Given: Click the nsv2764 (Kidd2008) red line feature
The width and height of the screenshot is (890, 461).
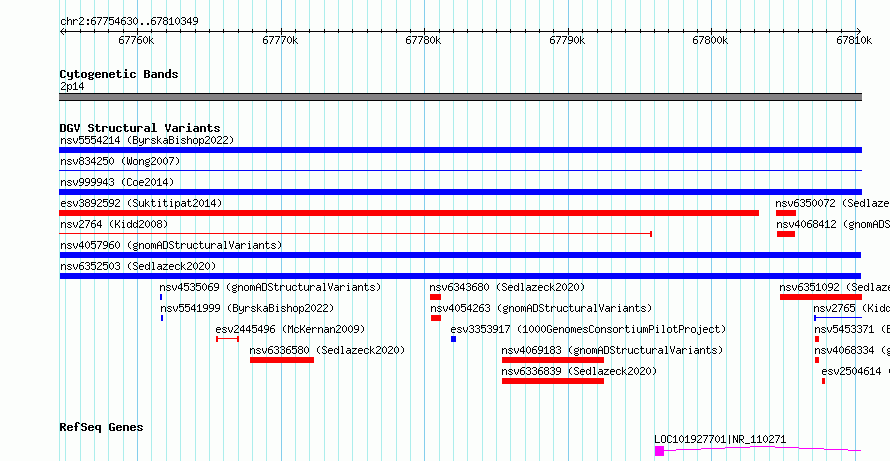Looking at the screenshot, I should [x=356, y=234].
